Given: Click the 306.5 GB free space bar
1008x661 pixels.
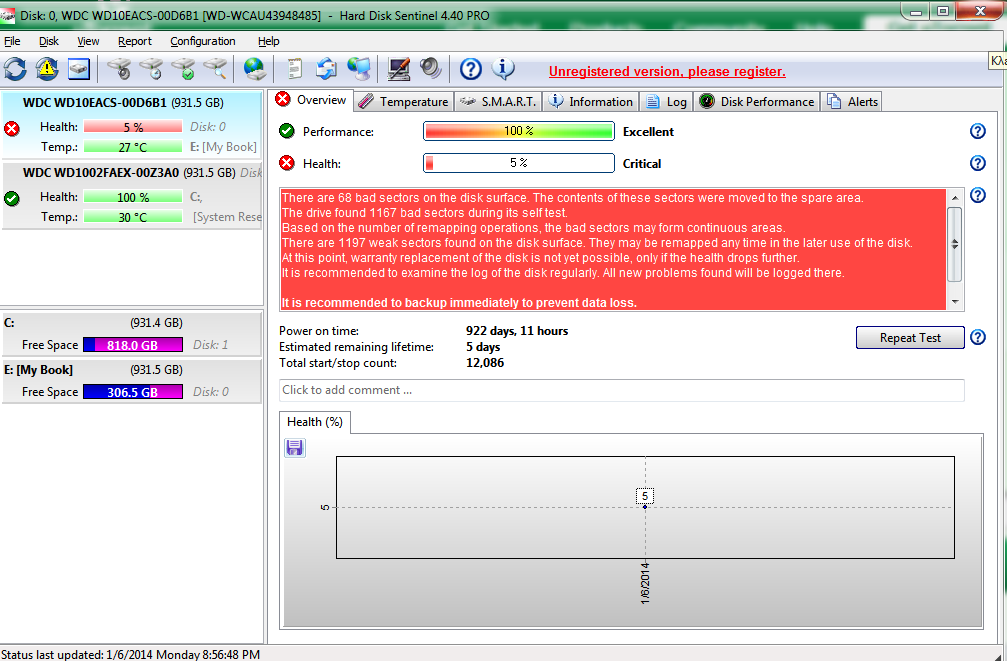Looking at the screenshot, I should [x=133, y=392].
